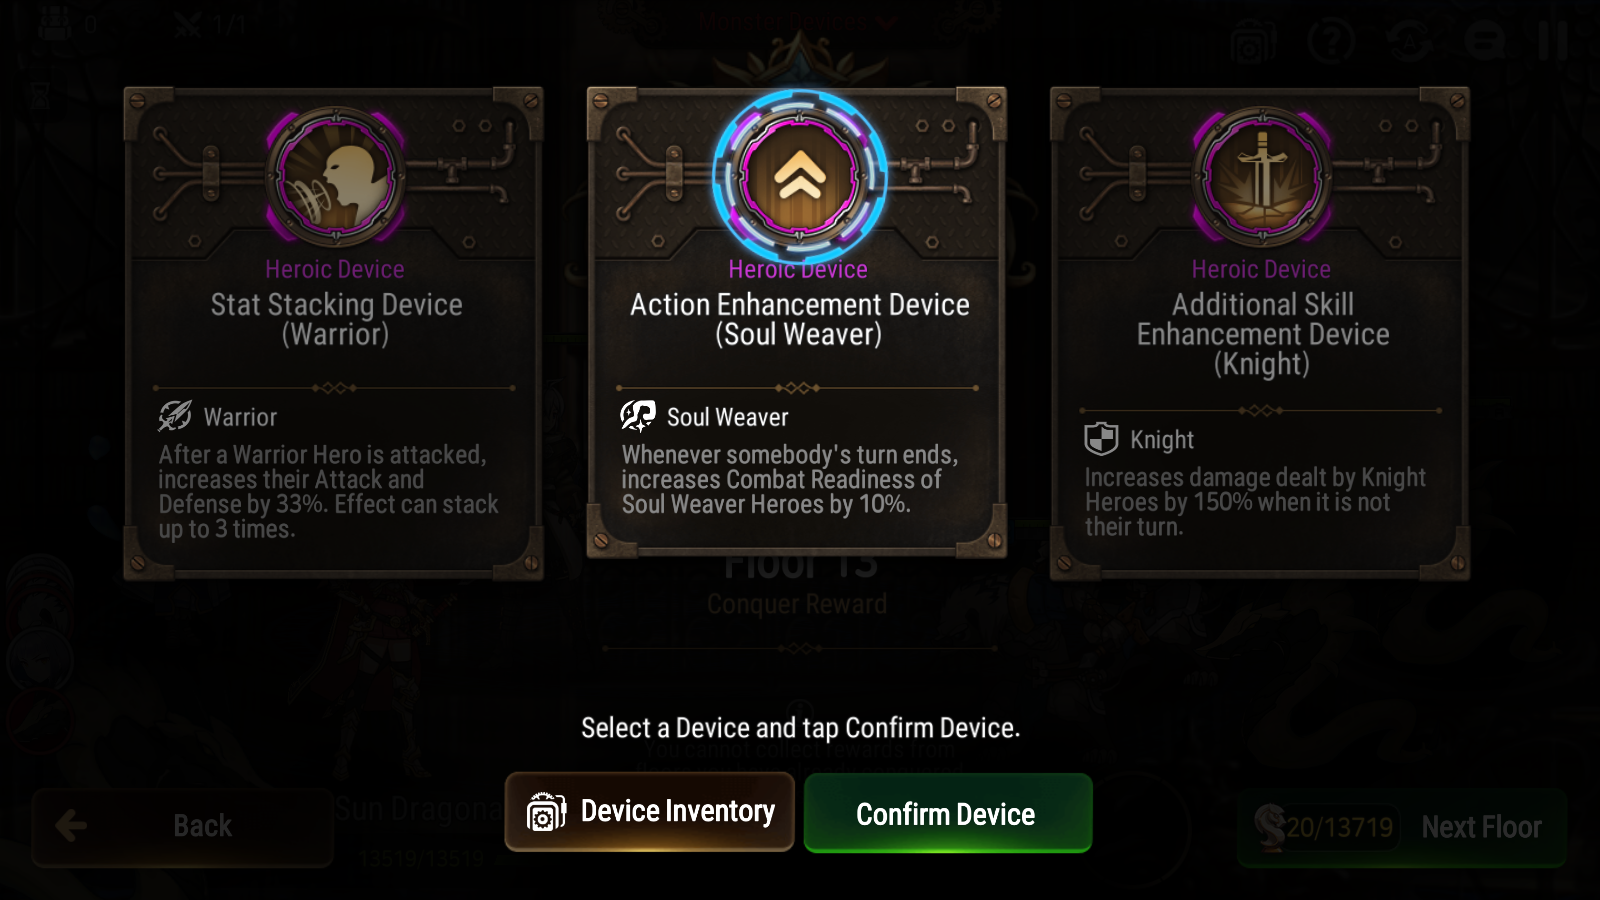This screenshot has width=1600, height=900.
Task: Open the dimmed help question mark icon
Action: coord(1330,41)
